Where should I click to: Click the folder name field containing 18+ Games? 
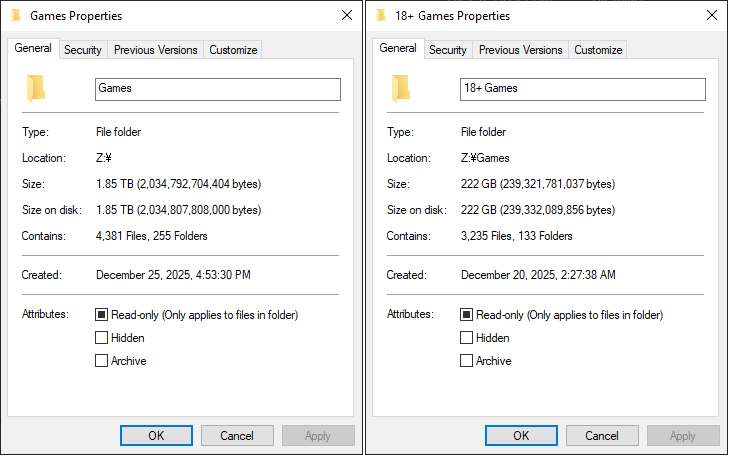(x=583, y=89)
